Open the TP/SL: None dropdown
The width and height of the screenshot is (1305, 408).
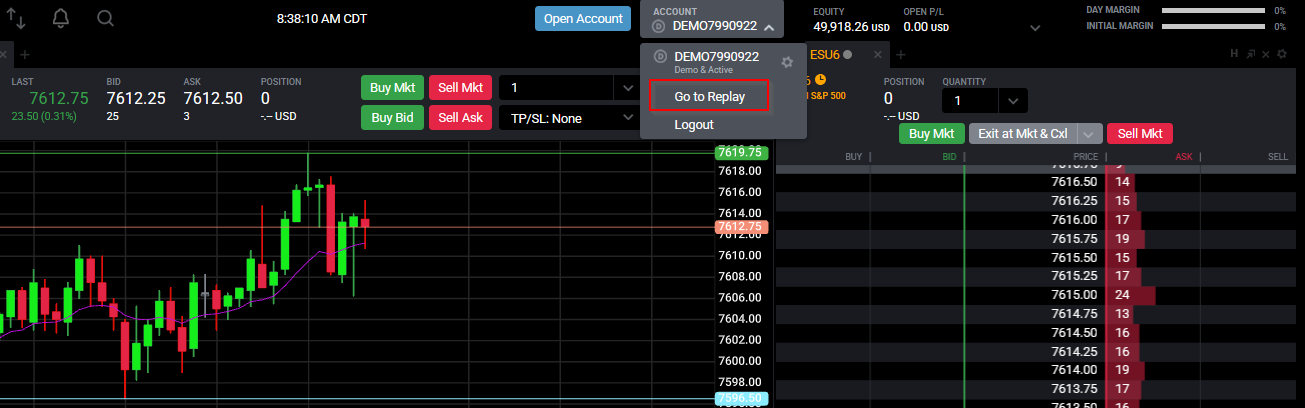(x=568, y=118)
